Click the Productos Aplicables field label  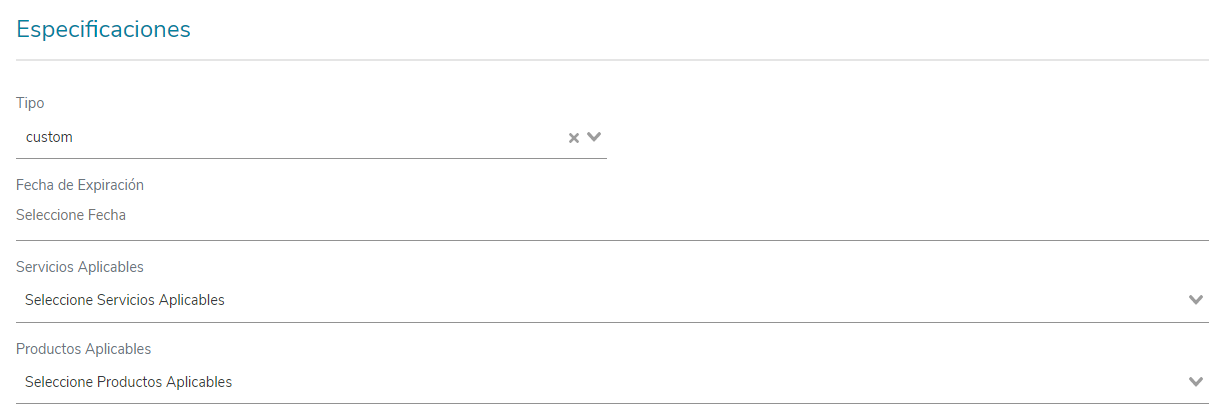pos(84,349)
